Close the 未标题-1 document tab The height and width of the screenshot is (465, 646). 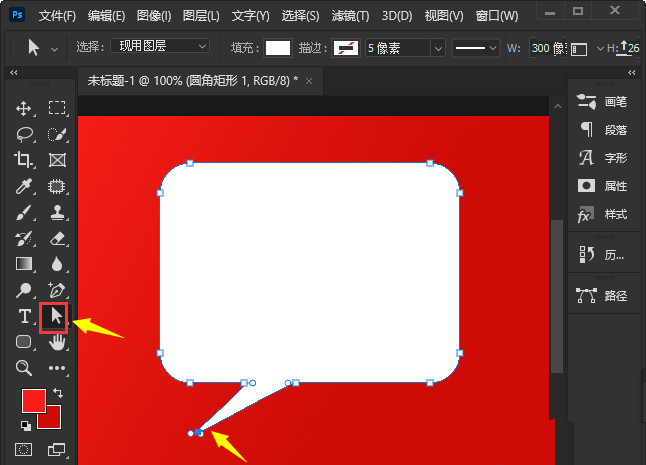309,82
